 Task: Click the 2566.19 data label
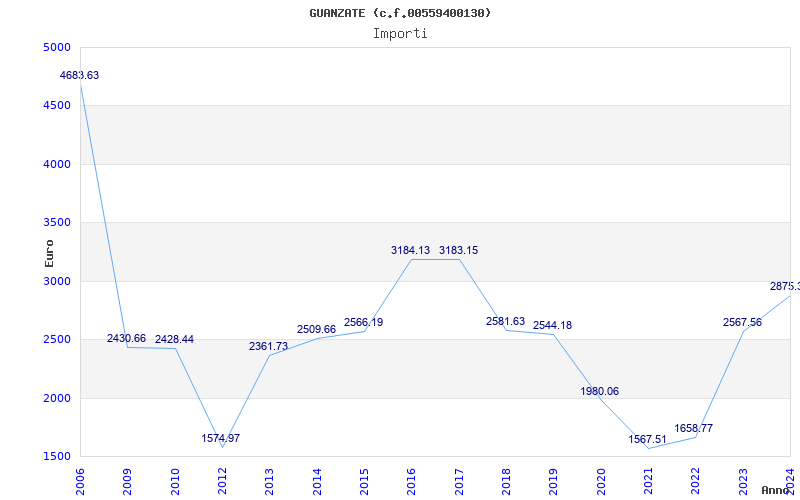click(x=363, y=322)
